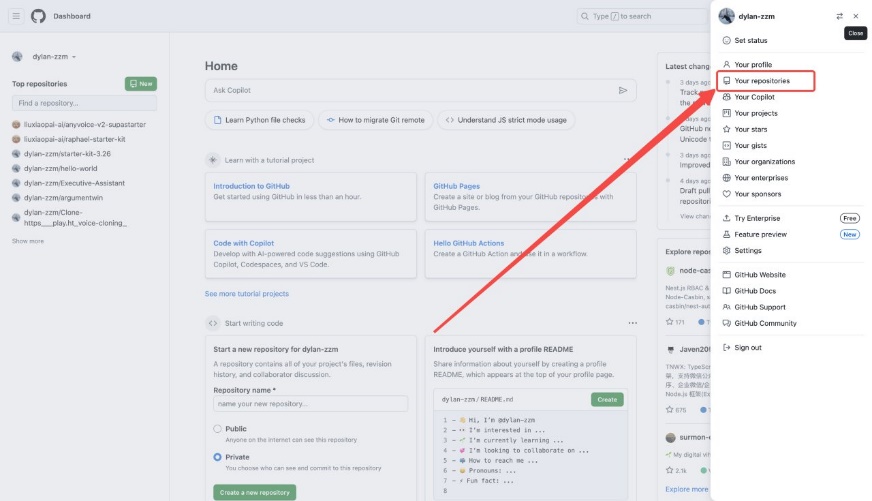Open the README card three-dot menu

(x=632, y=323)
